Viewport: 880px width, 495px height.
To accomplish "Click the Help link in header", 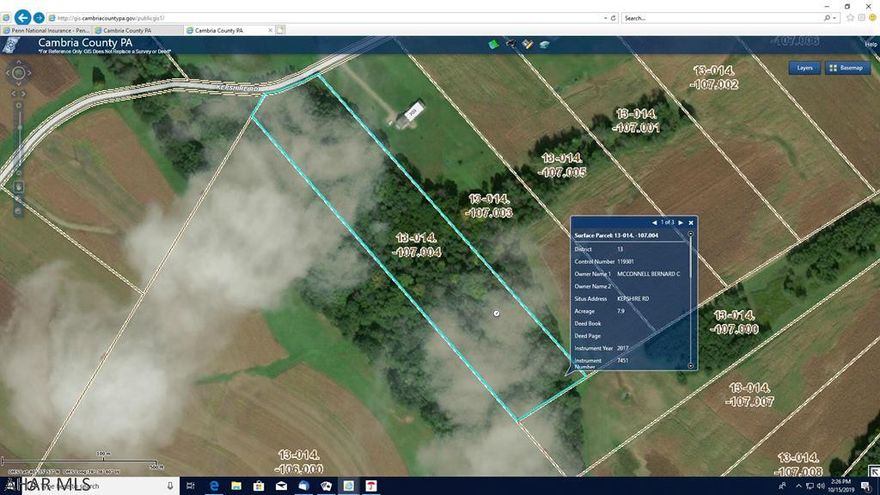I will tap(869, 44).
